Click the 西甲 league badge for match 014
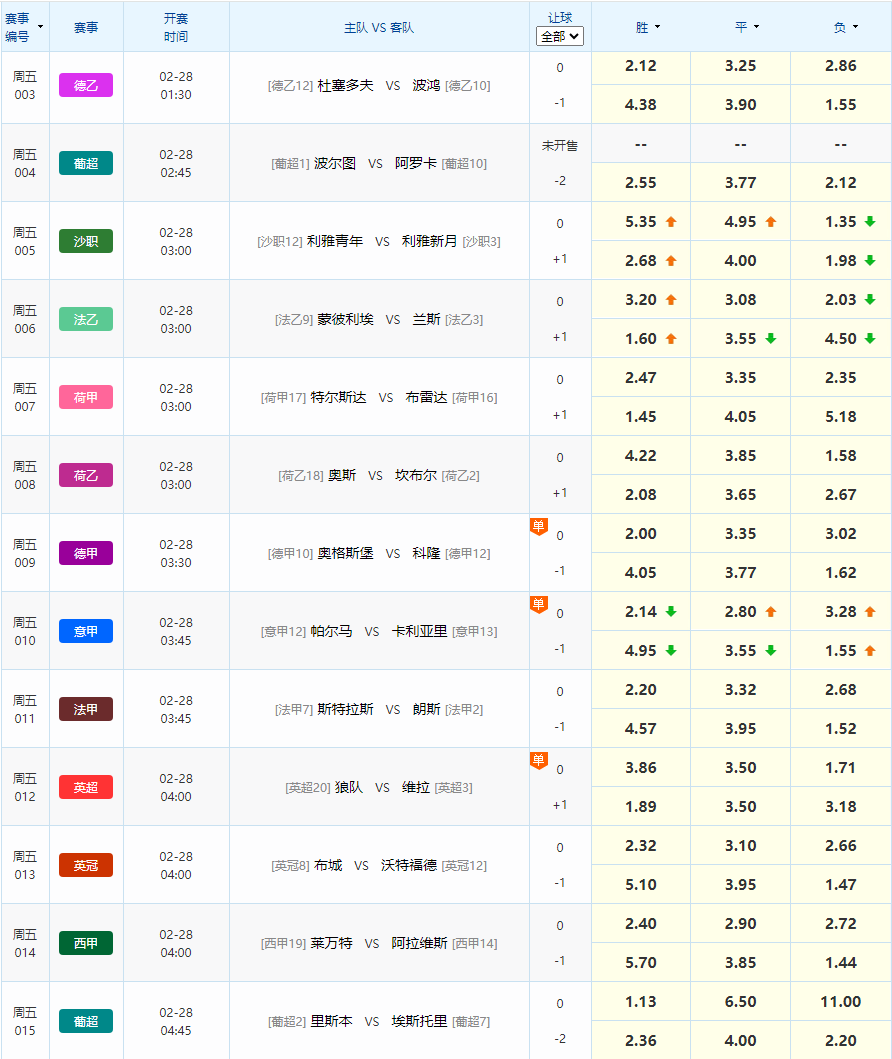The image size is (892, 1059). (86, 943)
